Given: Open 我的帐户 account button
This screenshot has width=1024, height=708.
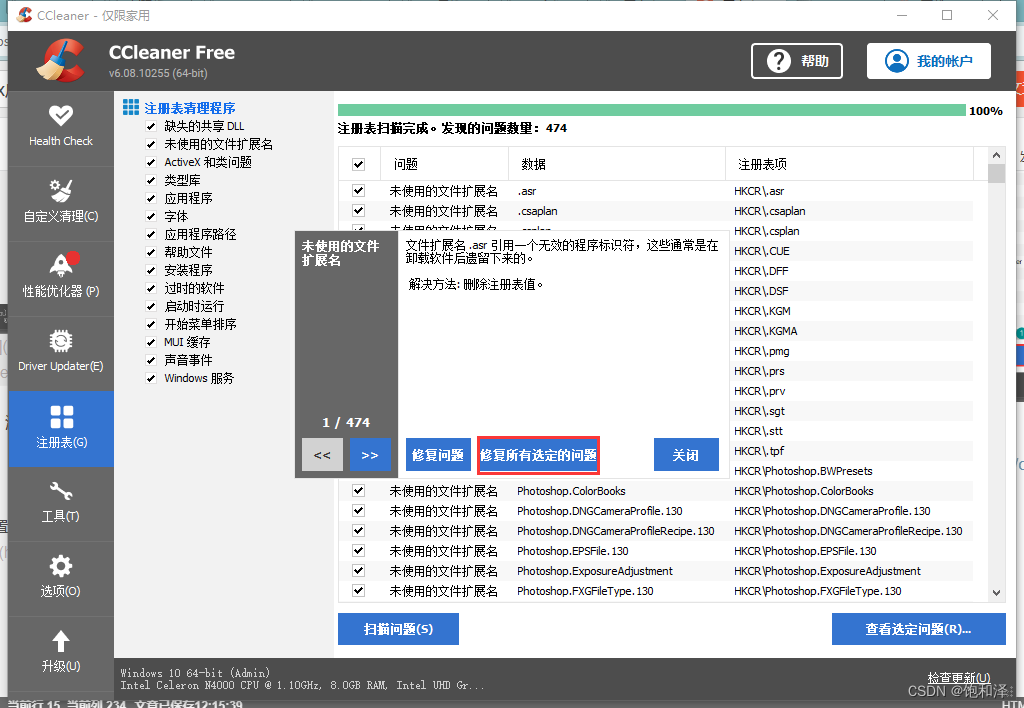Looking at the screenshot, I should point(929,61).
